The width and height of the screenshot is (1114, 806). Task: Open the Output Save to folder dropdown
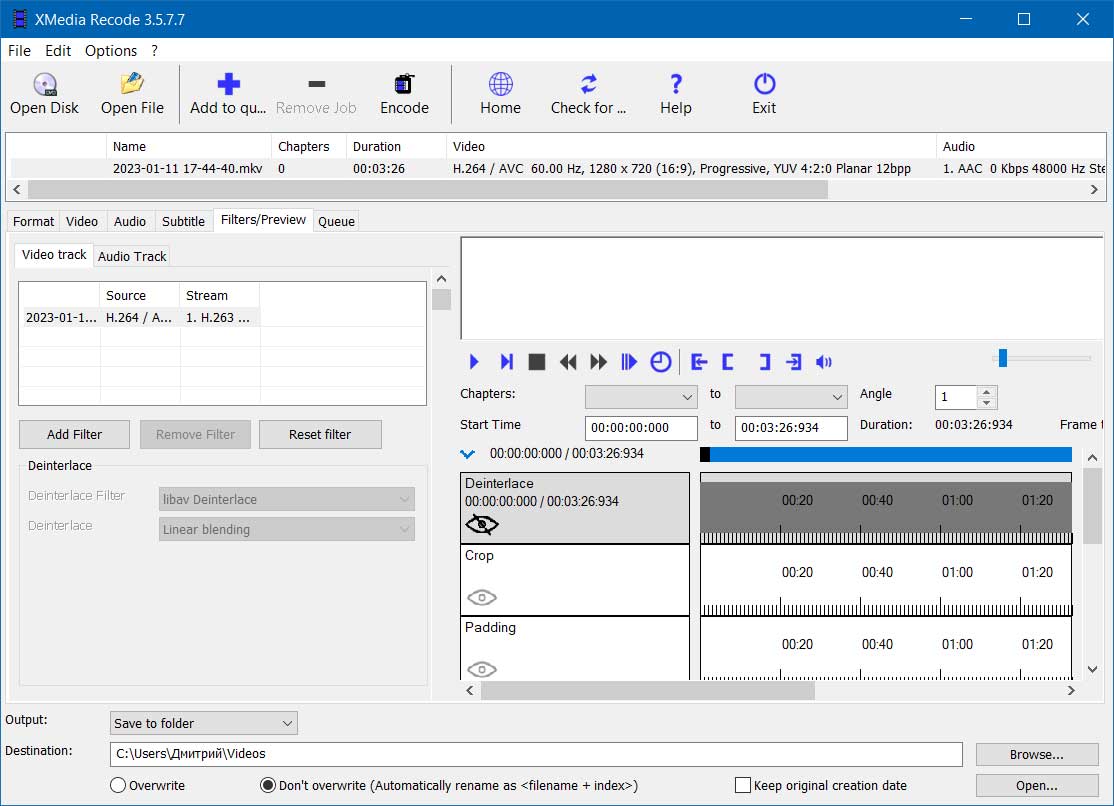[203, 723]
